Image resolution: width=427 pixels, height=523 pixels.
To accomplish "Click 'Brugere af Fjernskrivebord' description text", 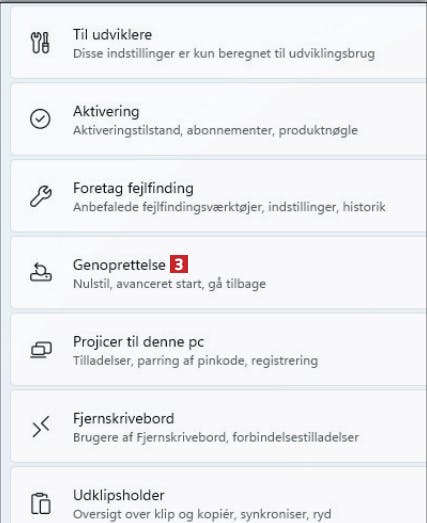I will (149, 437).
